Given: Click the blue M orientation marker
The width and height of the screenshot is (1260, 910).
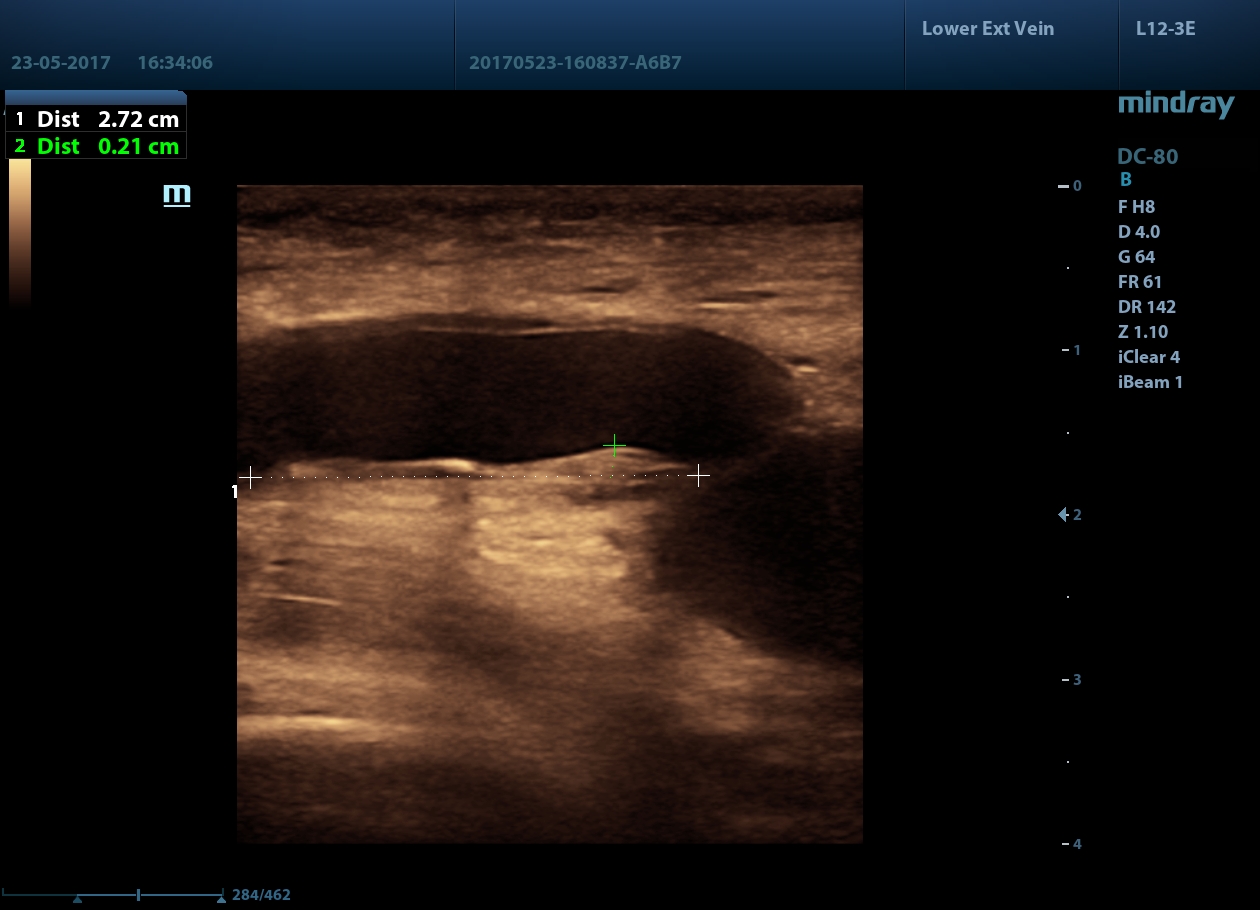Looking at the screenshot, I should point(177,195).
